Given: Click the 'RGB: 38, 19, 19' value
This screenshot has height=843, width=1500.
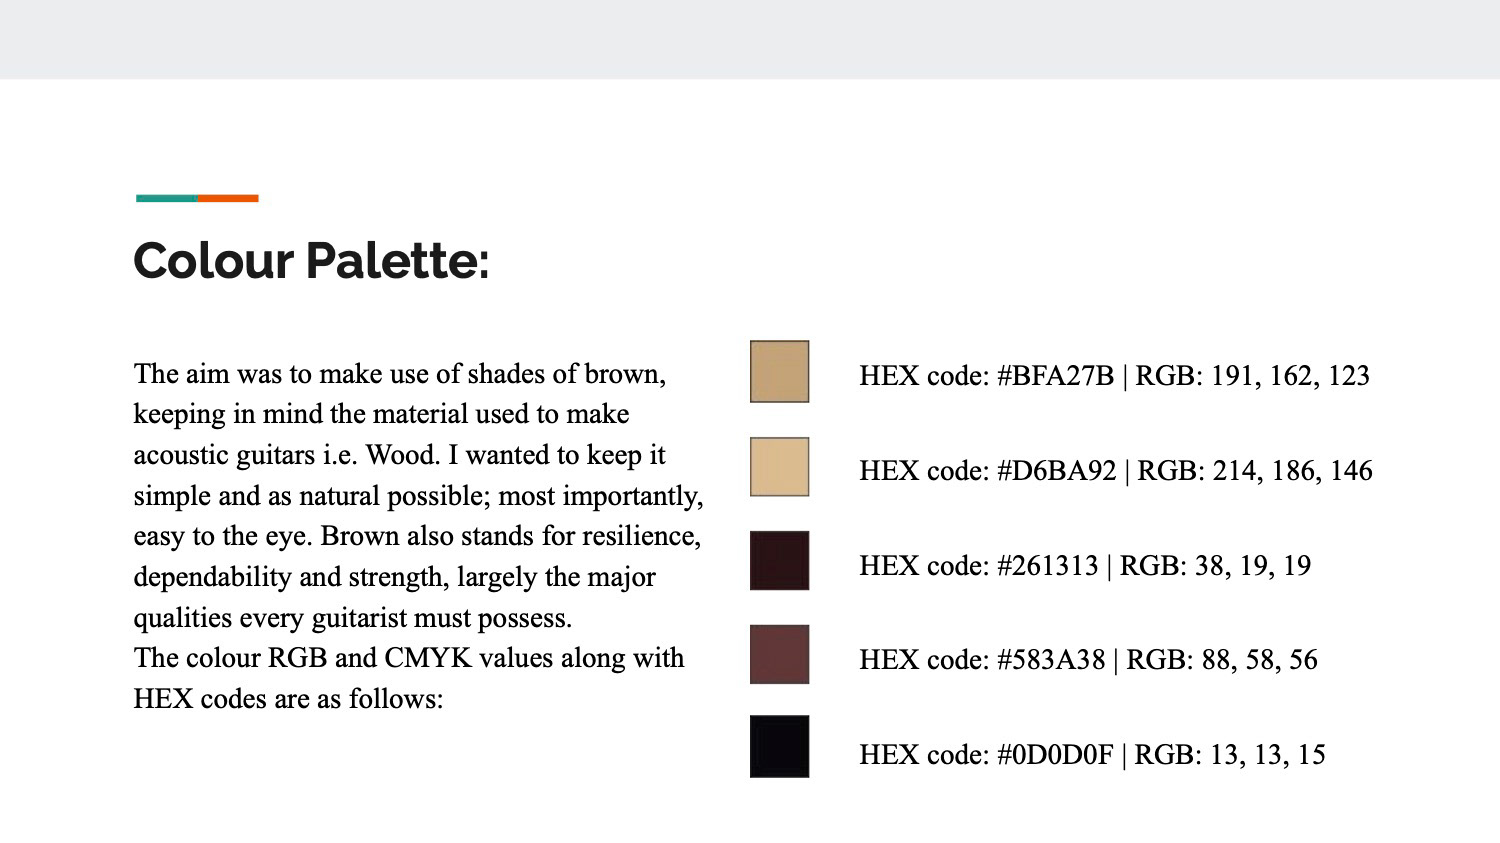Looking at the screenshot, I should pos(1215,566).
